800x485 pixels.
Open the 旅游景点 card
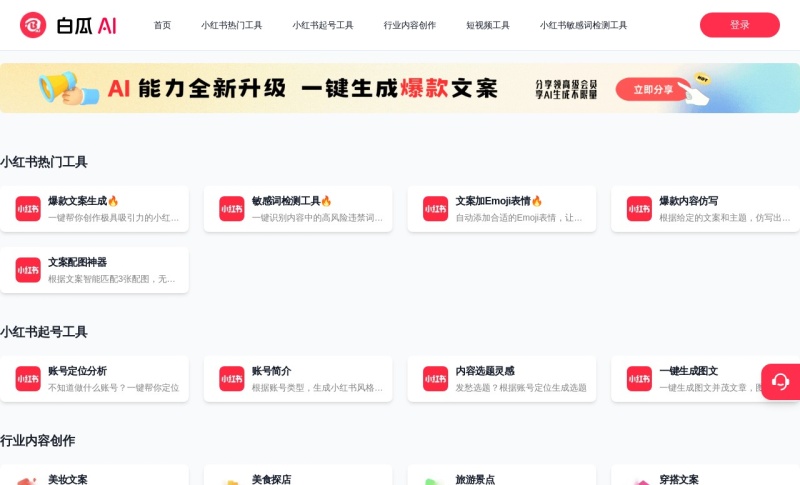502,475
